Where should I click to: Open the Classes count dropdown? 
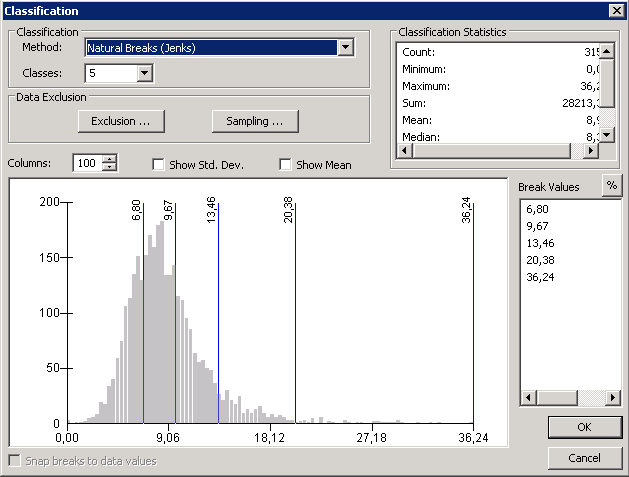point(144,73)
